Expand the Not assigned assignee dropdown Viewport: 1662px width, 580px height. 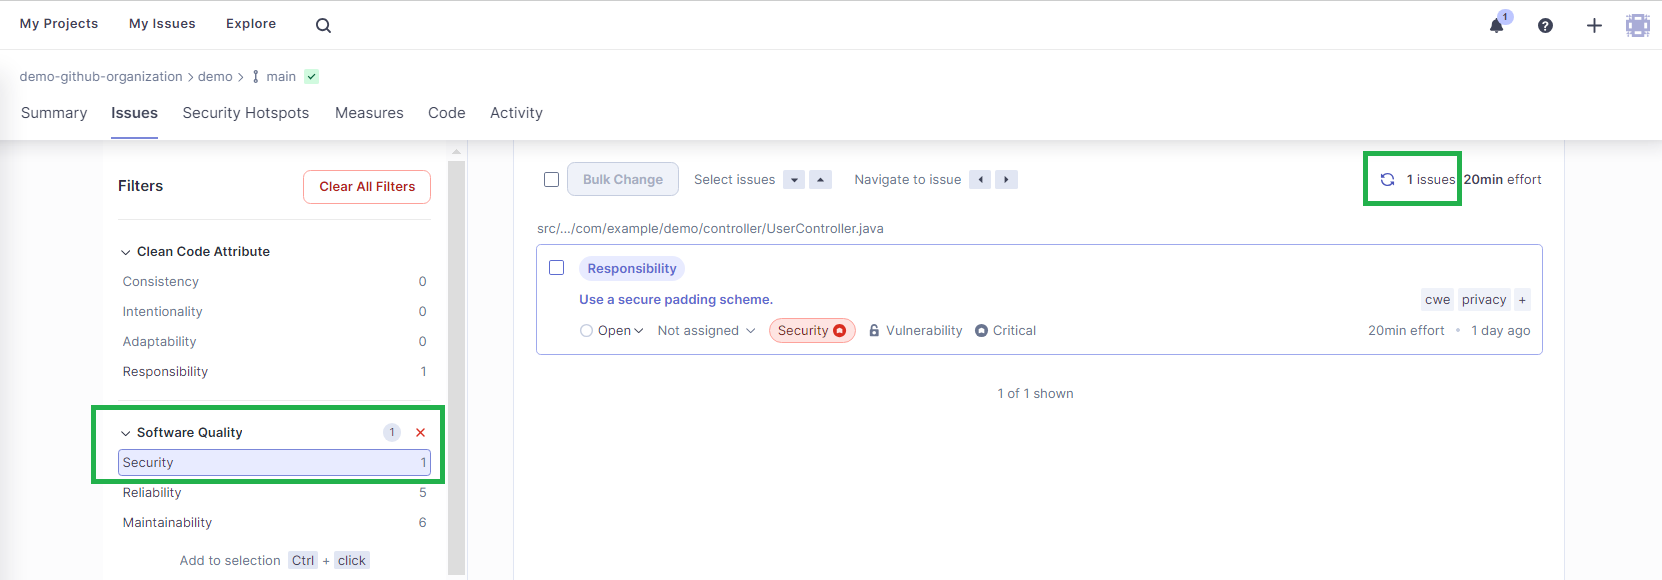tap(706, 331)
